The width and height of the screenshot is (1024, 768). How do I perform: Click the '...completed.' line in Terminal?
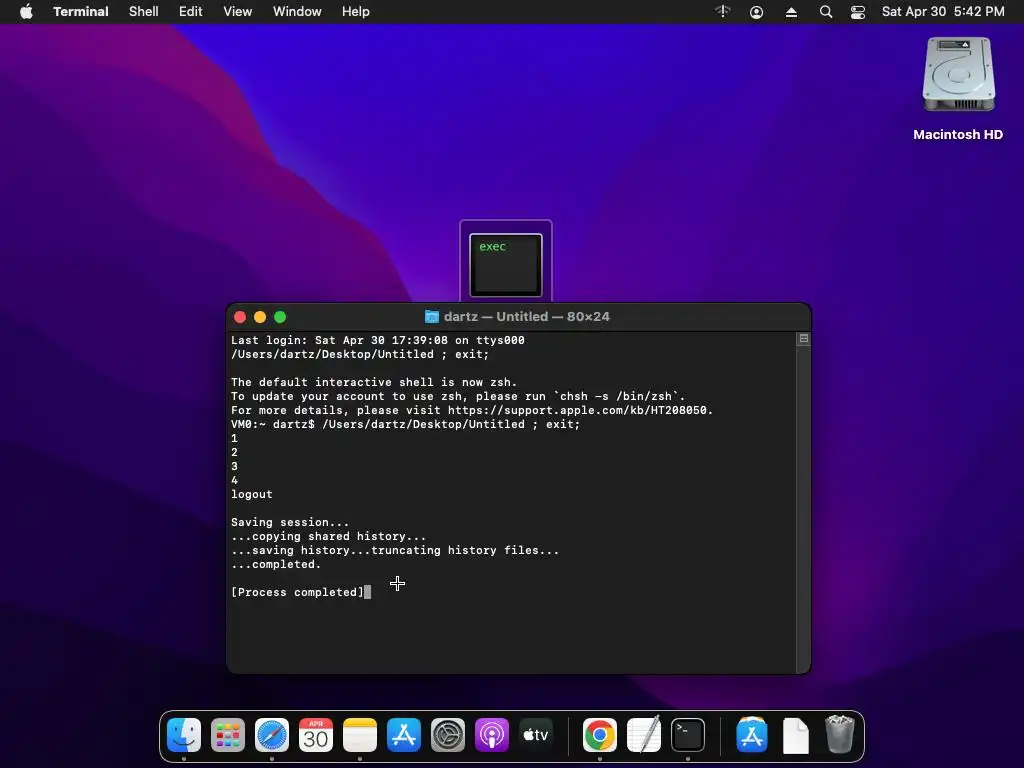tap(276, 564)
